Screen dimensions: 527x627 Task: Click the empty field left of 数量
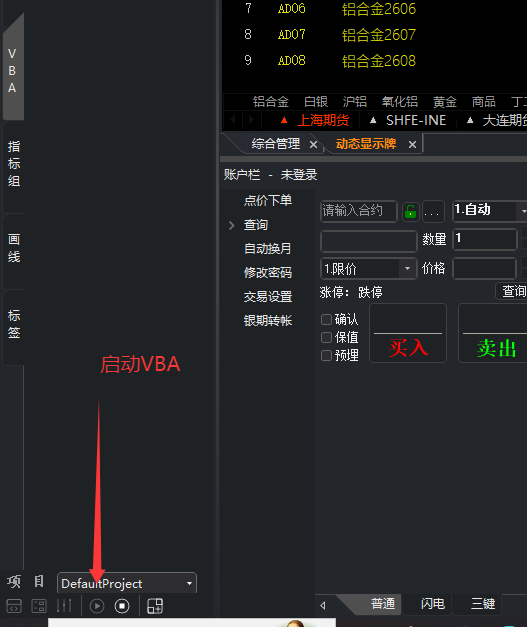(369, 240)
